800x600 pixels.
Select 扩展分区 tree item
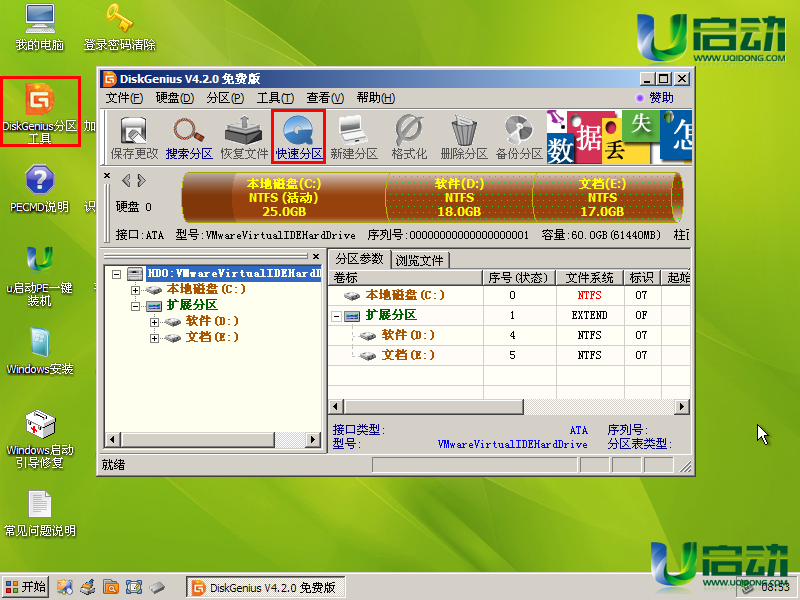click(192, 305)
